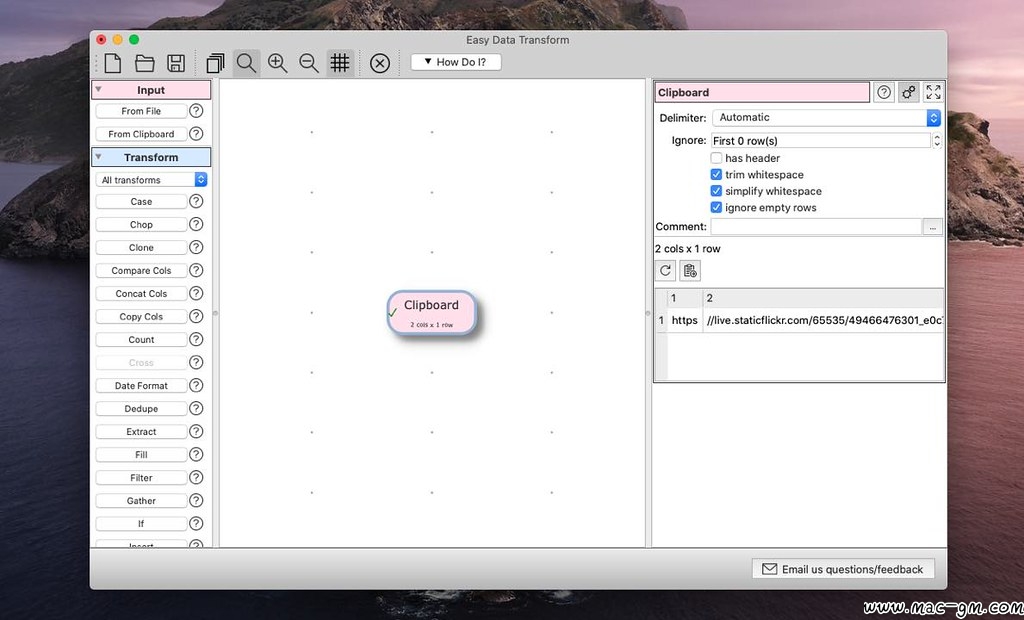Add an If transform
Viewport: 1024px width, 620px height.
pyautogui.click(x=141, y=523)
